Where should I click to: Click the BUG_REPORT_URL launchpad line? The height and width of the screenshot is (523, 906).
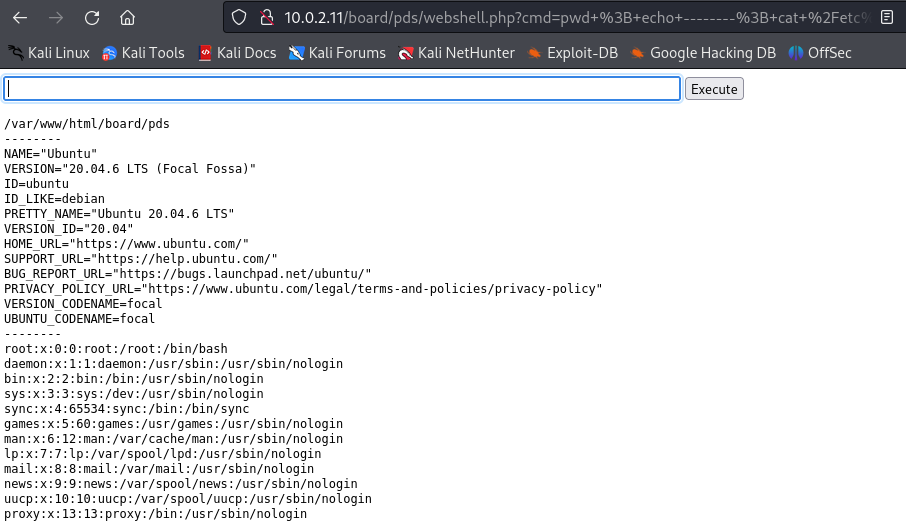coord(188,274)
